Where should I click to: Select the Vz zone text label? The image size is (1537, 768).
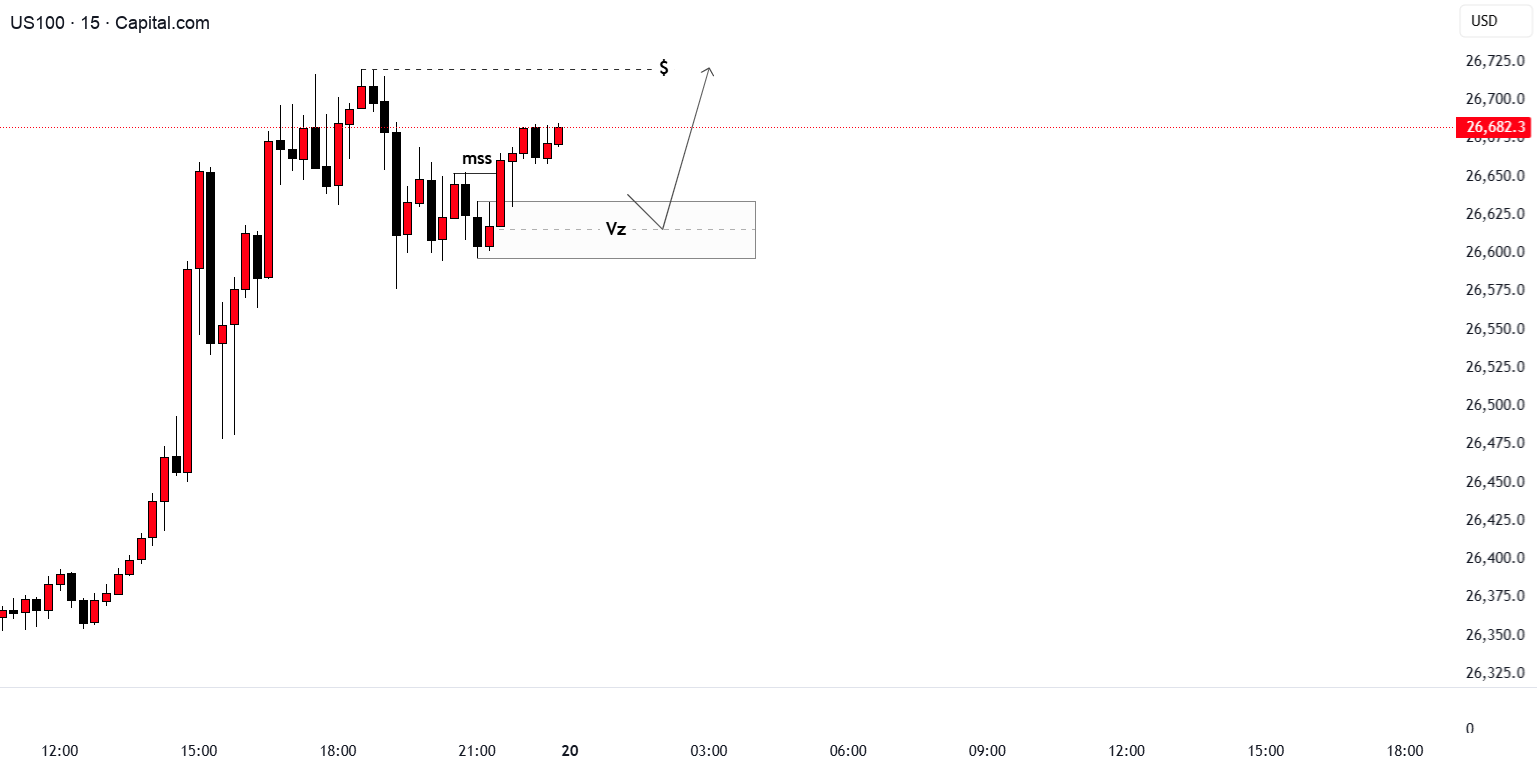616,229
